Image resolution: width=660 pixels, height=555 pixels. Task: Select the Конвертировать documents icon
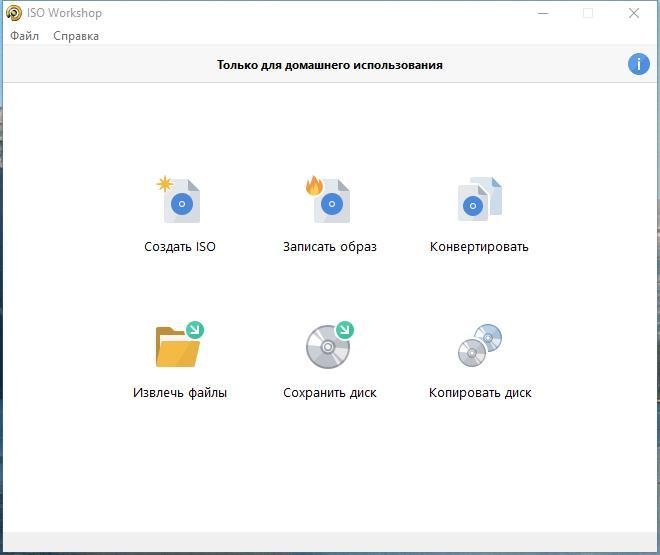(479, 201)
